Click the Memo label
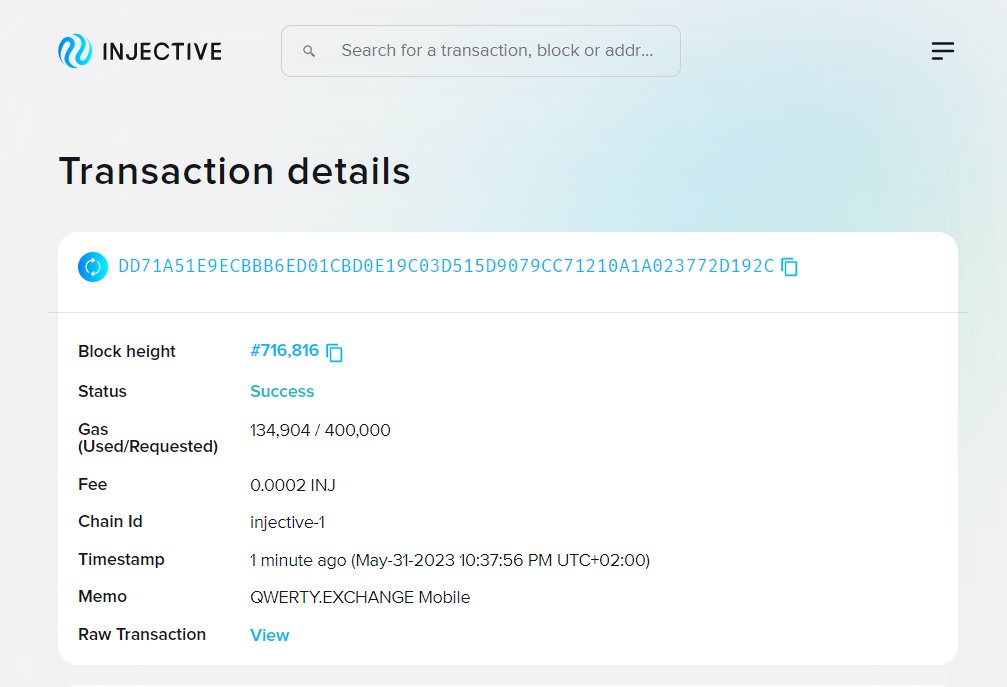 (x=102, y=596)
